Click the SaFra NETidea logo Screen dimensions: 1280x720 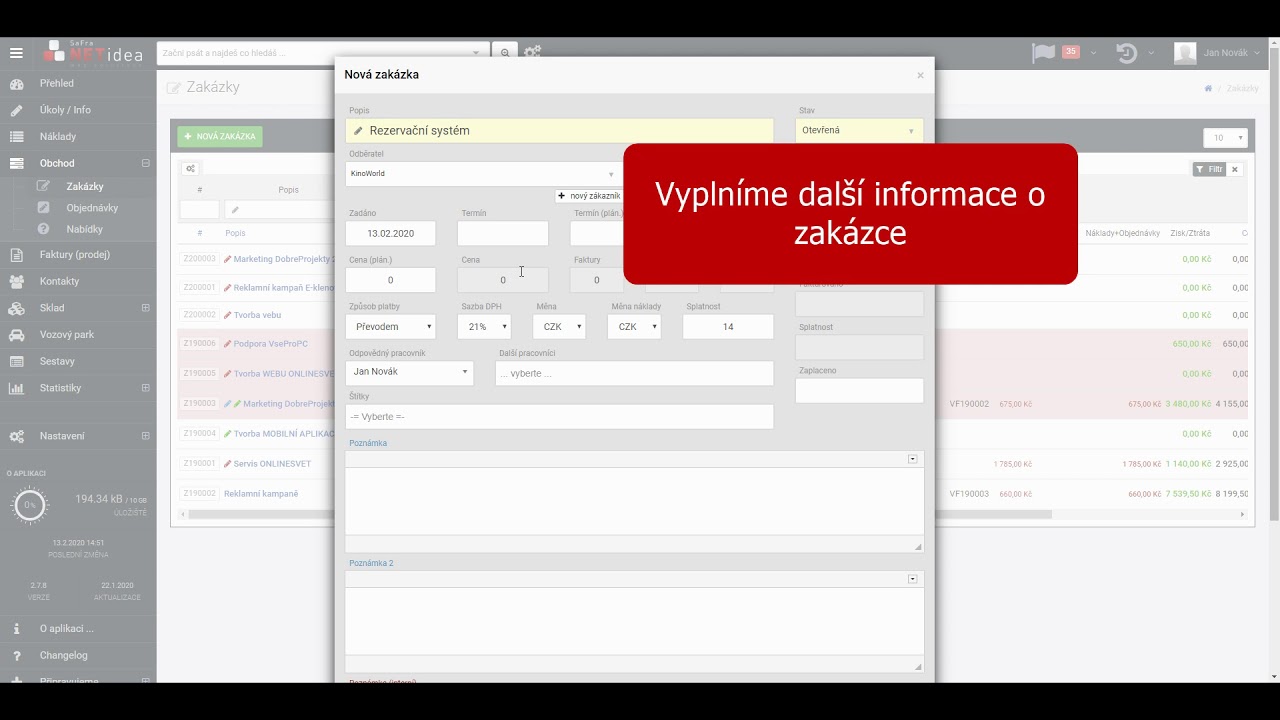(x=94, y=53)
